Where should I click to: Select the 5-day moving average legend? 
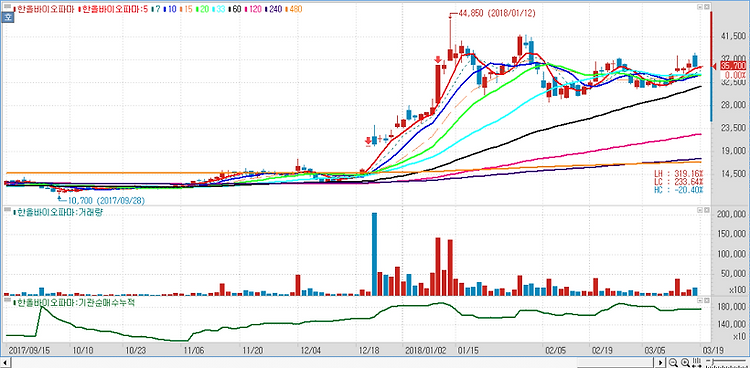pyautogui.click(x=113, y=9)
